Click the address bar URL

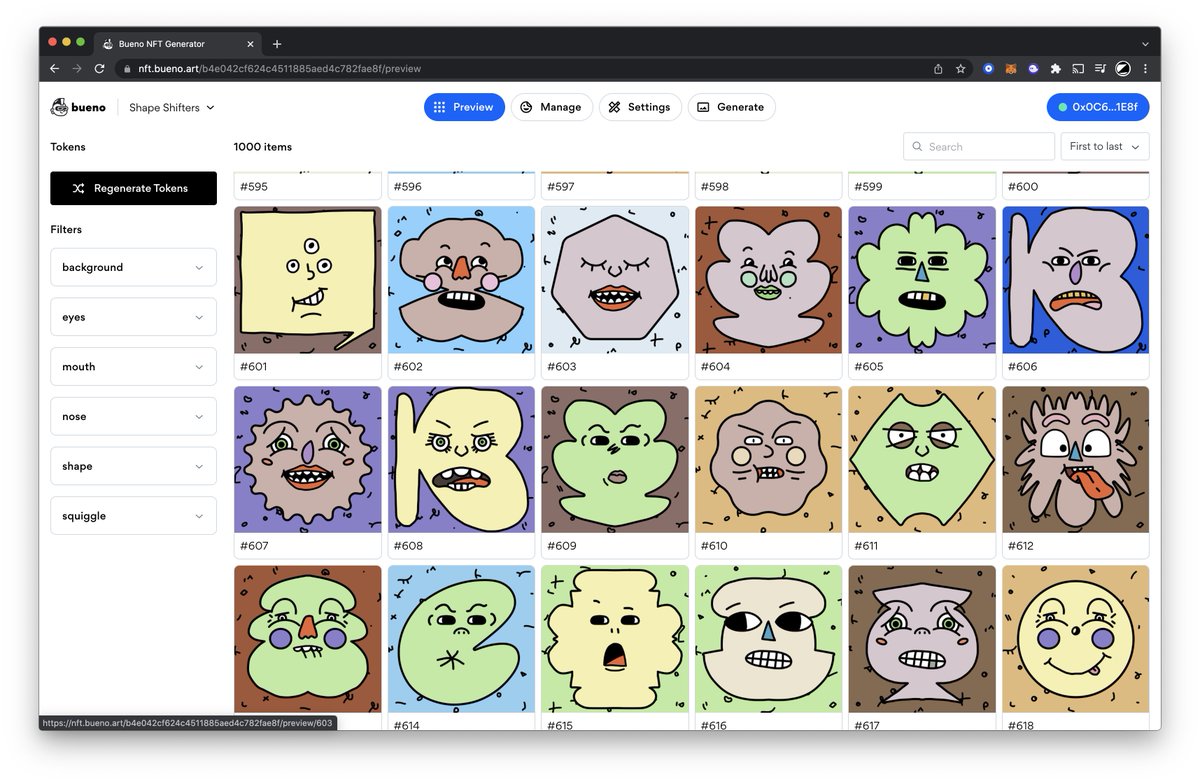coord(278,69)
